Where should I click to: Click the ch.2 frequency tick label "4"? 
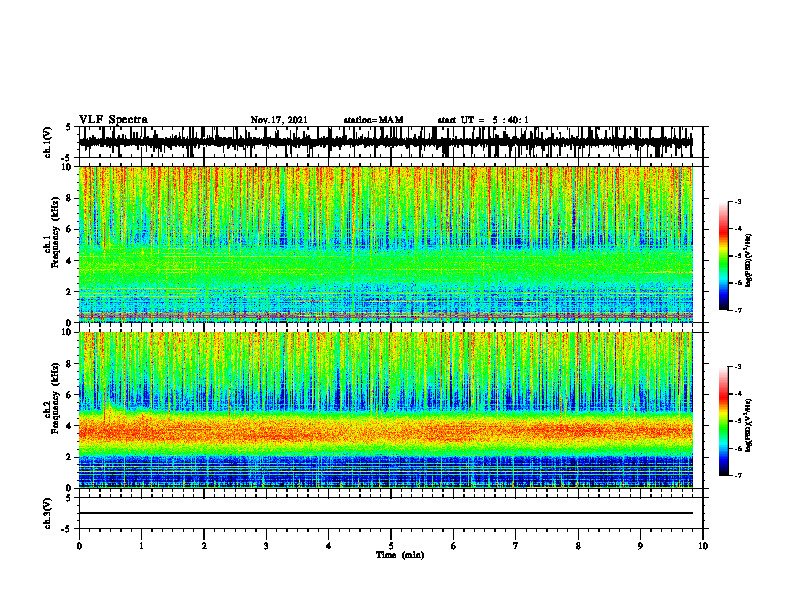70,426
